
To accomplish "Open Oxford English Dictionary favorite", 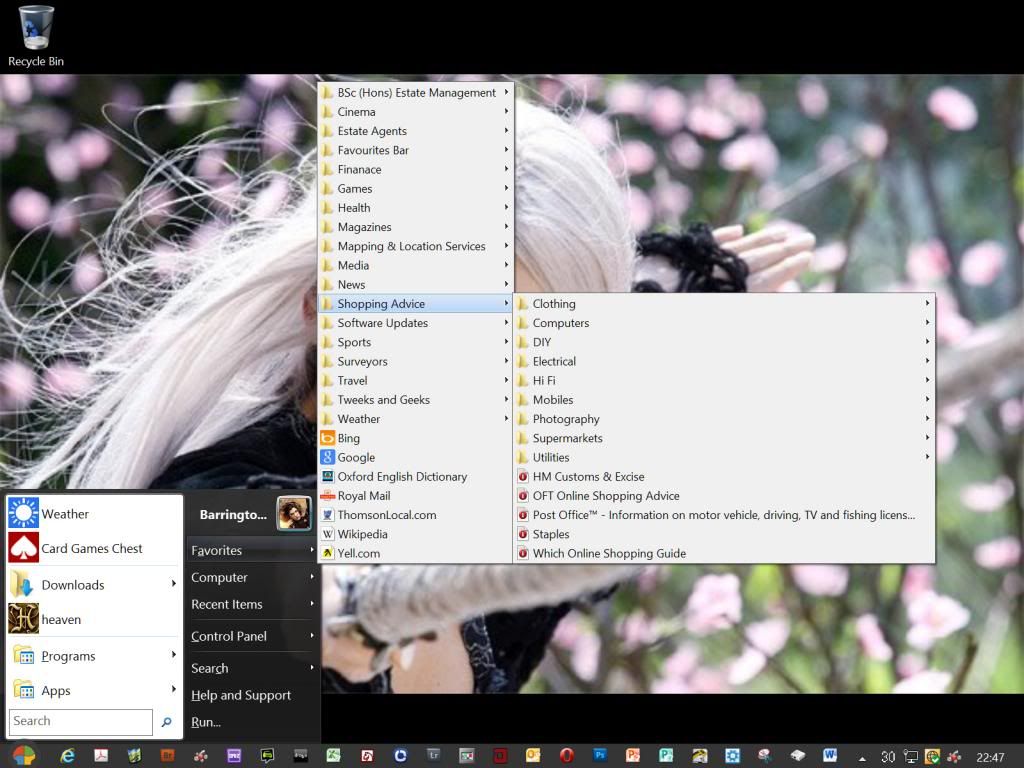I will (x=416, y=477).
